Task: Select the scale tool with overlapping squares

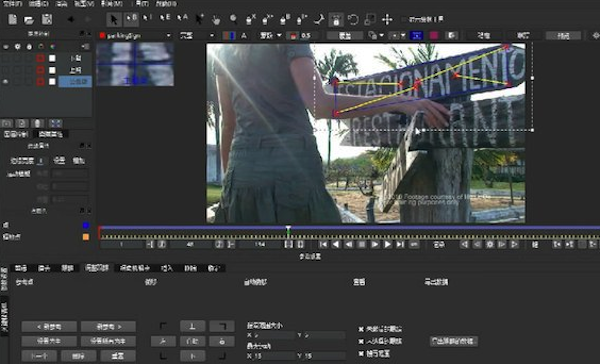Action: [370, 19]
